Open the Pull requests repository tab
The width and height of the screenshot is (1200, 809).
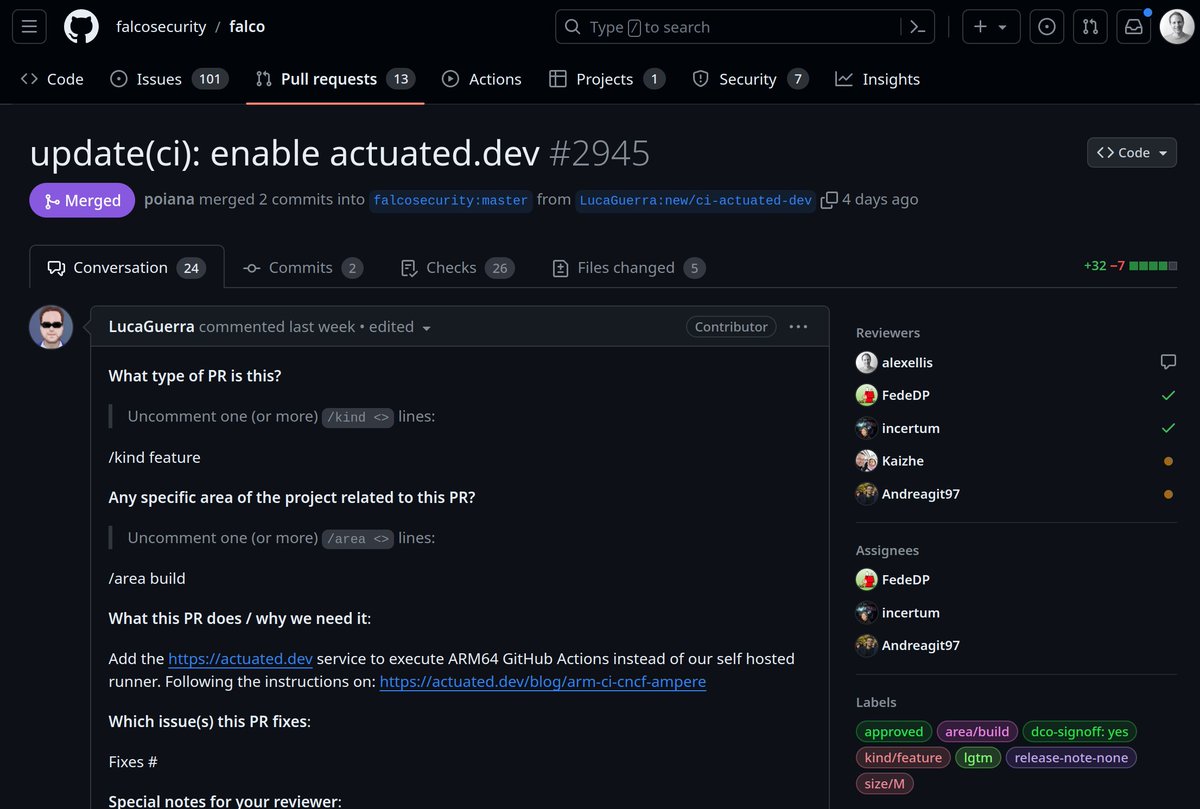click(x=335, y=79)
